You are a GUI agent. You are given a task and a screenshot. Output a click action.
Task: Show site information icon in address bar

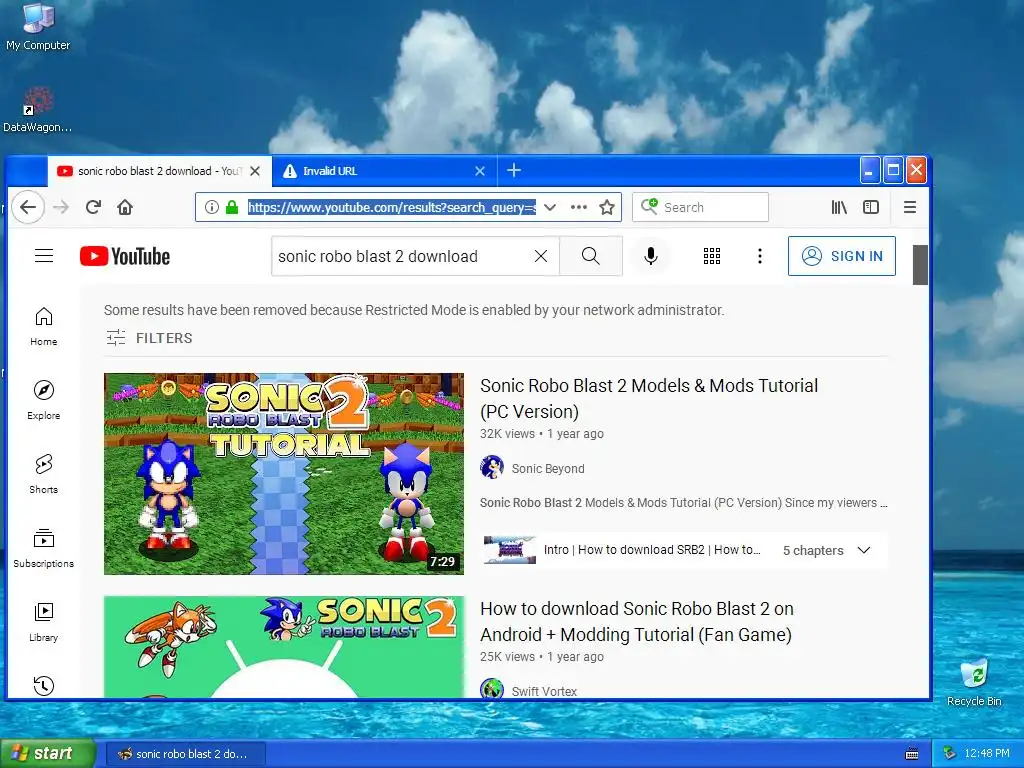(212, 207)
